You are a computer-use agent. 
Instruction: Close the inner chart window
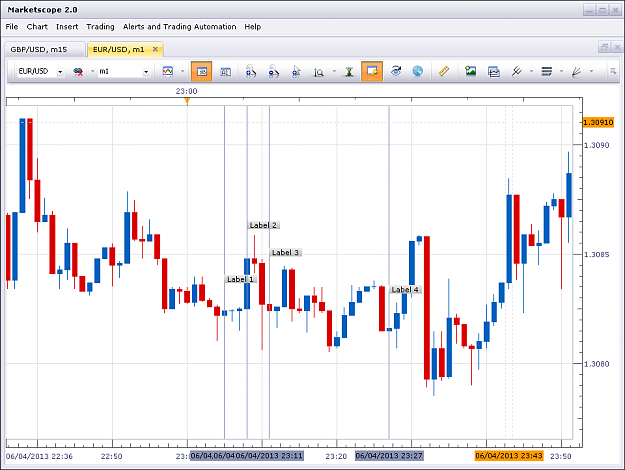[617, 47]
